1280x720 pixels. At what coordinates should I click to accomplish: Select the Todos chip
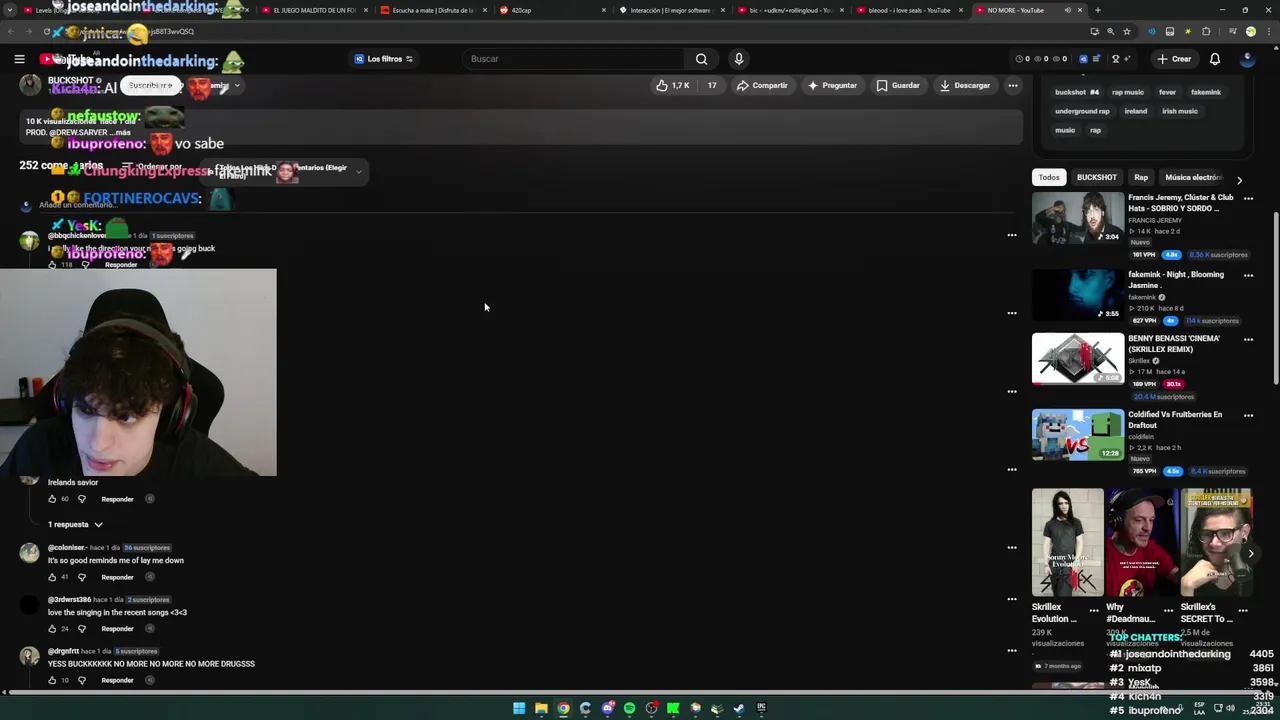click(x=1048, y=177)
